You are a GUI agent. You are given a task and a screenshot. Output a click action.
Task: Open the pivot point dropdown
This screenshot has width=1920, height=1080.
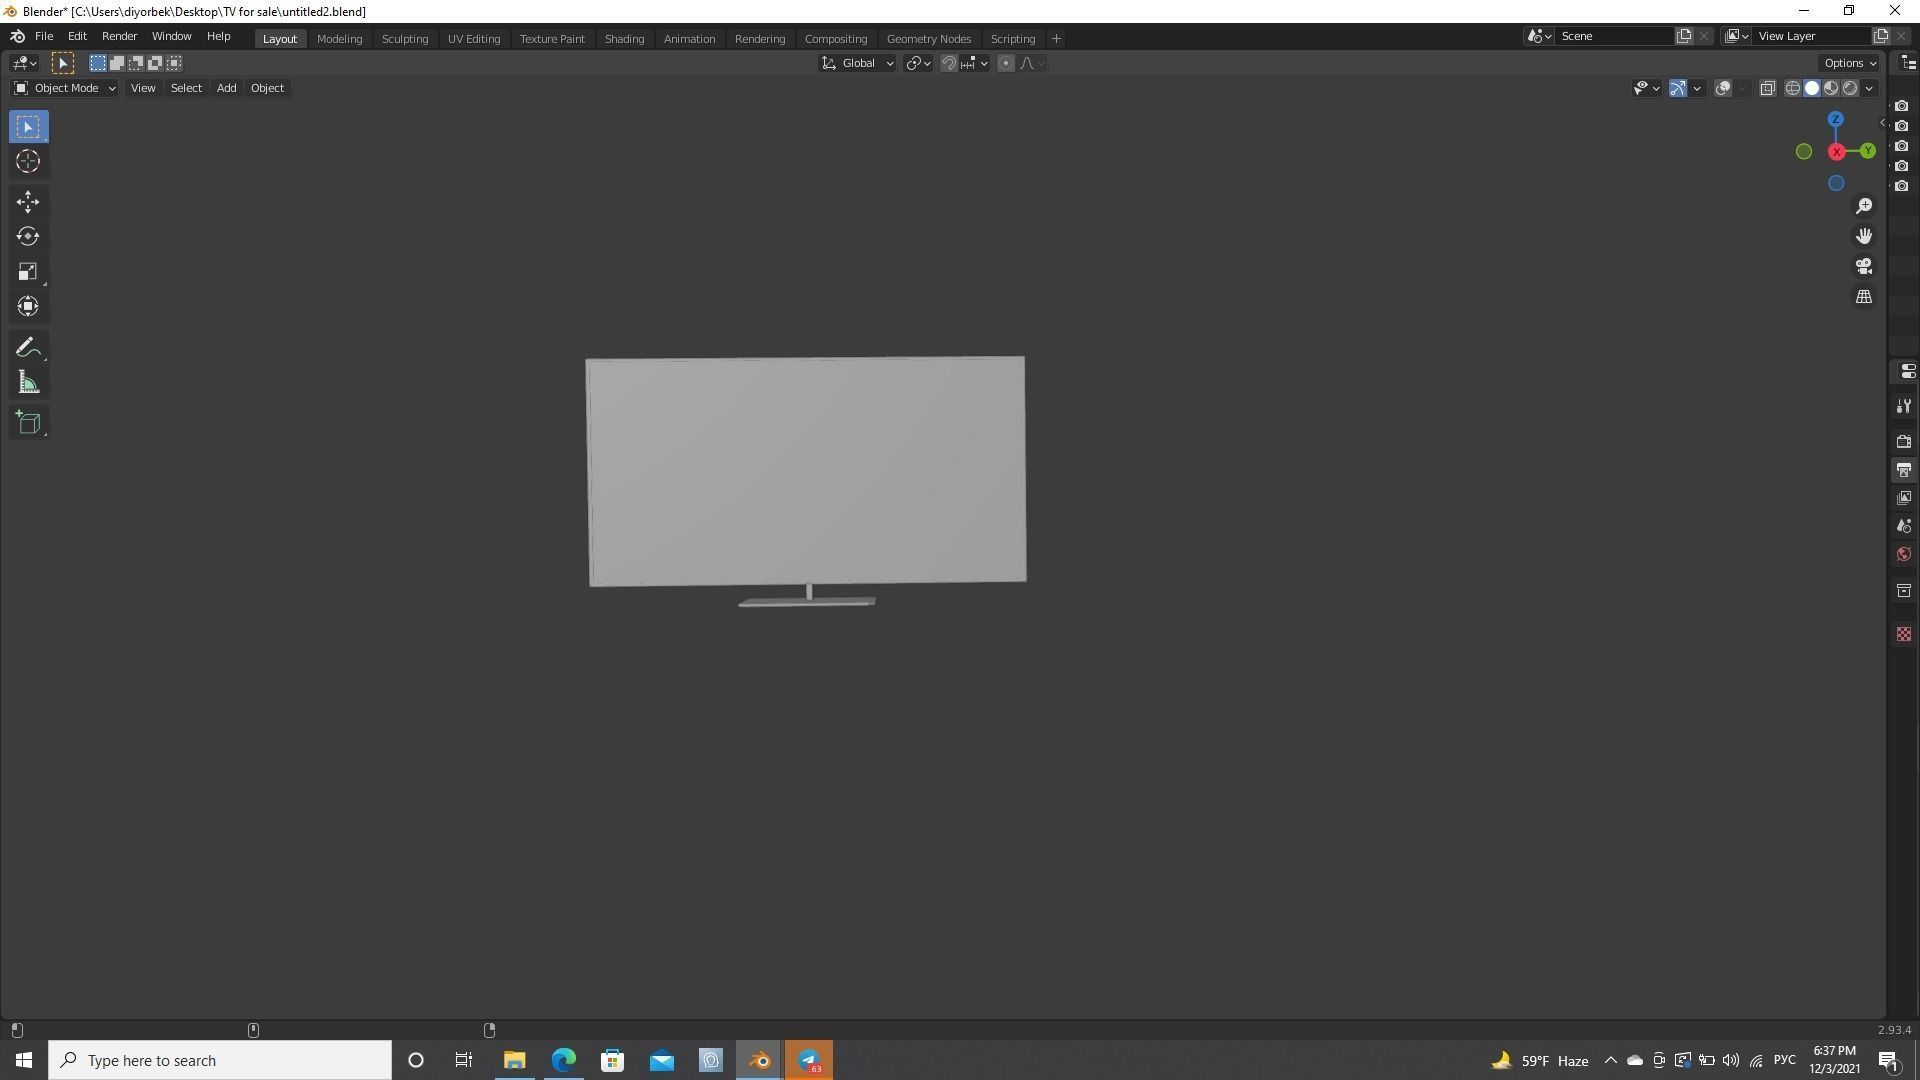[x=918, y=63]
